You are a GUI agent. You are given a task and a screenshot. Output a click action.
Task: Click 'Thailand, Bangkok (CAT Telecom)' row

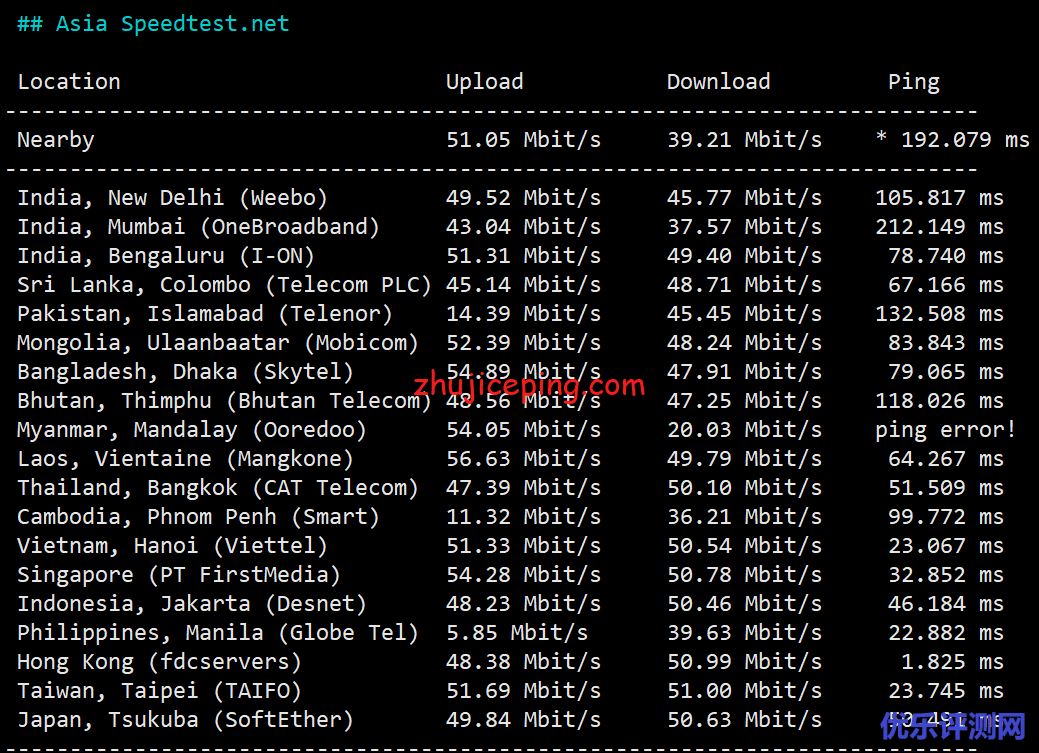510,488
